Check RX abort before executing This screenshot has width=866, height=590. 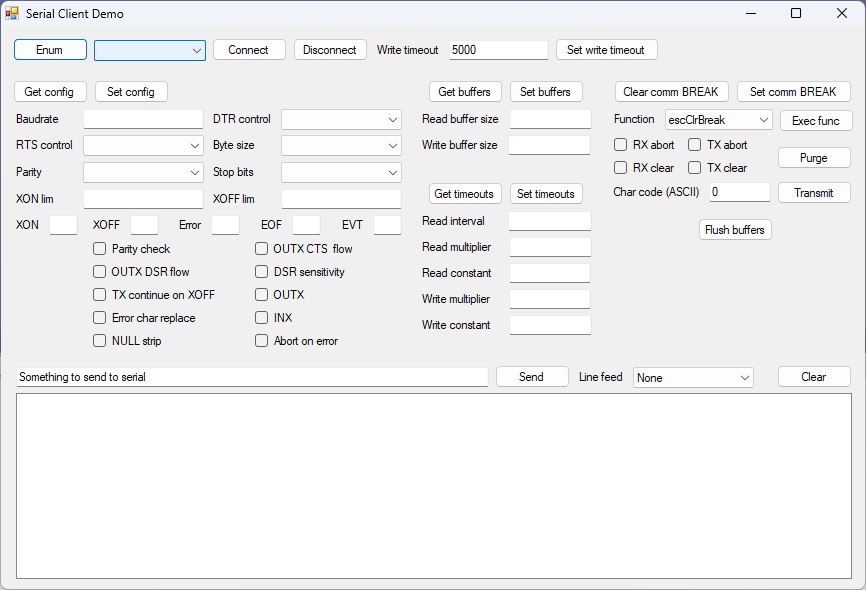point(619,144)
